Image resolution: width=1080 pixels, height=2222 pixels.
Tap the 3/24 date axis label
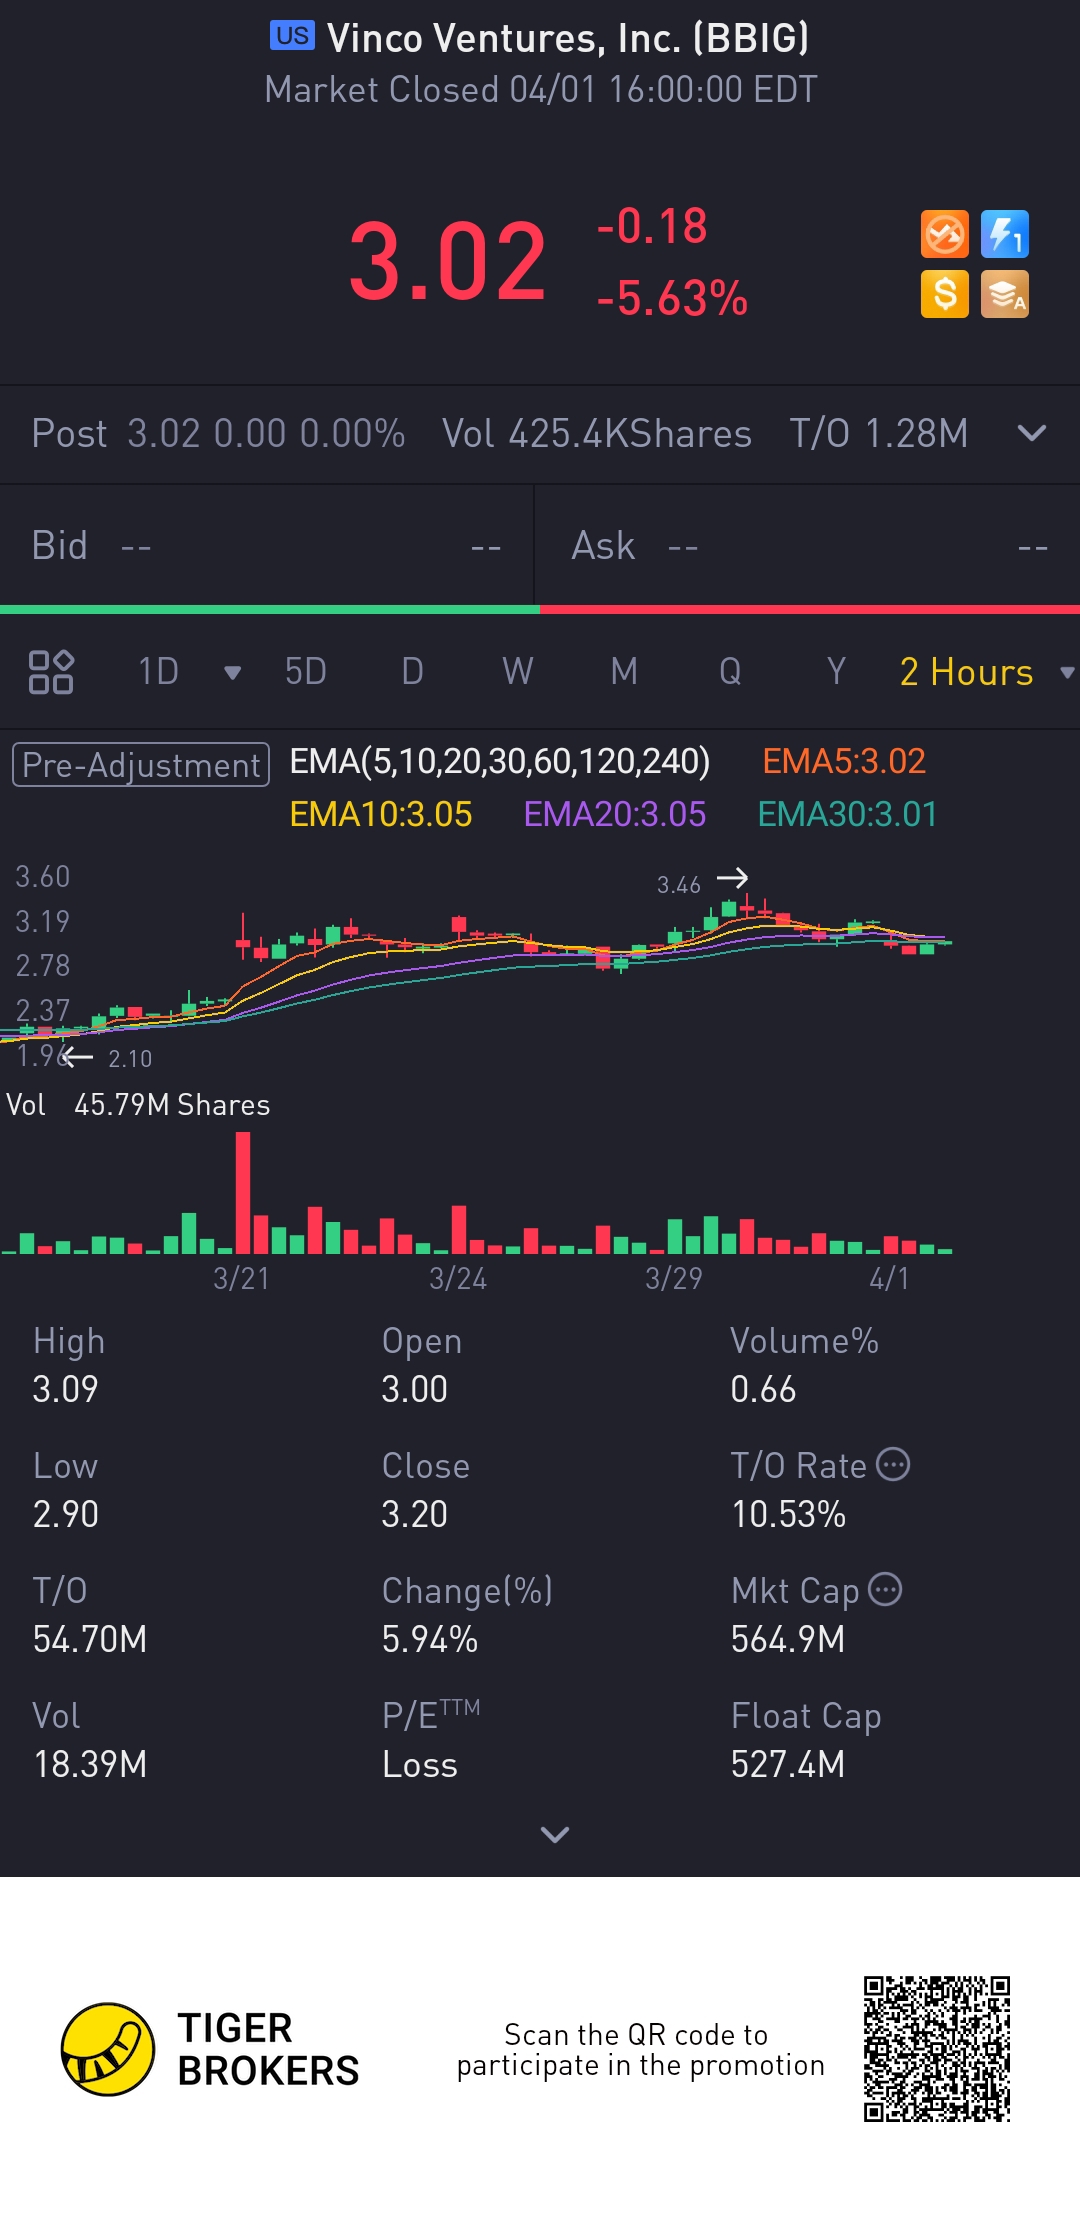tap(458, 1279)
